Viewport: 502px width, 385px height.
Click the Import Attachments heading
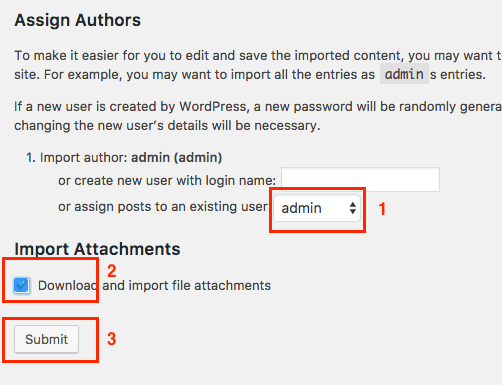click(97, 249)
